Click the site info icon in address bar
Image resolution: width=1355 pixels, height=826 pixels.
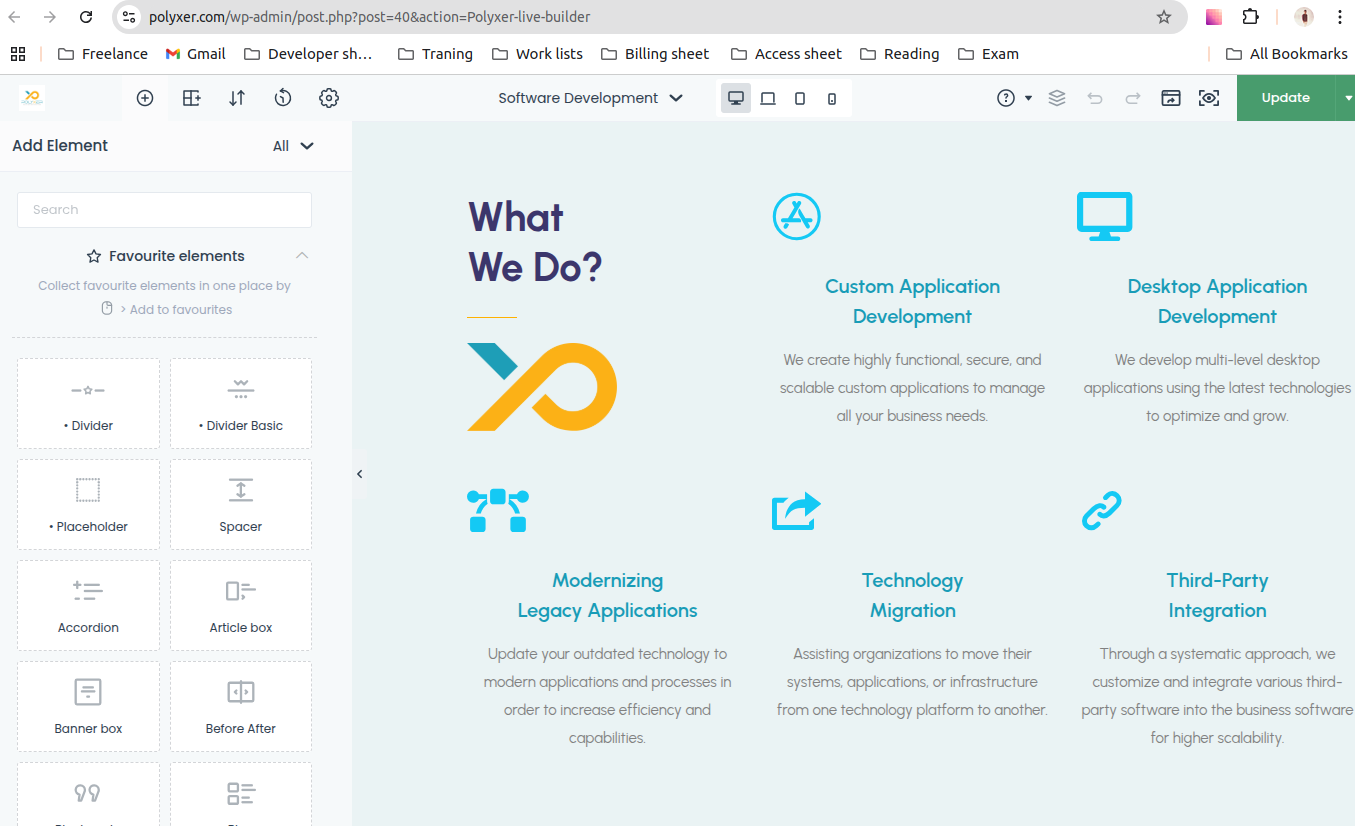tap(128, 17)
